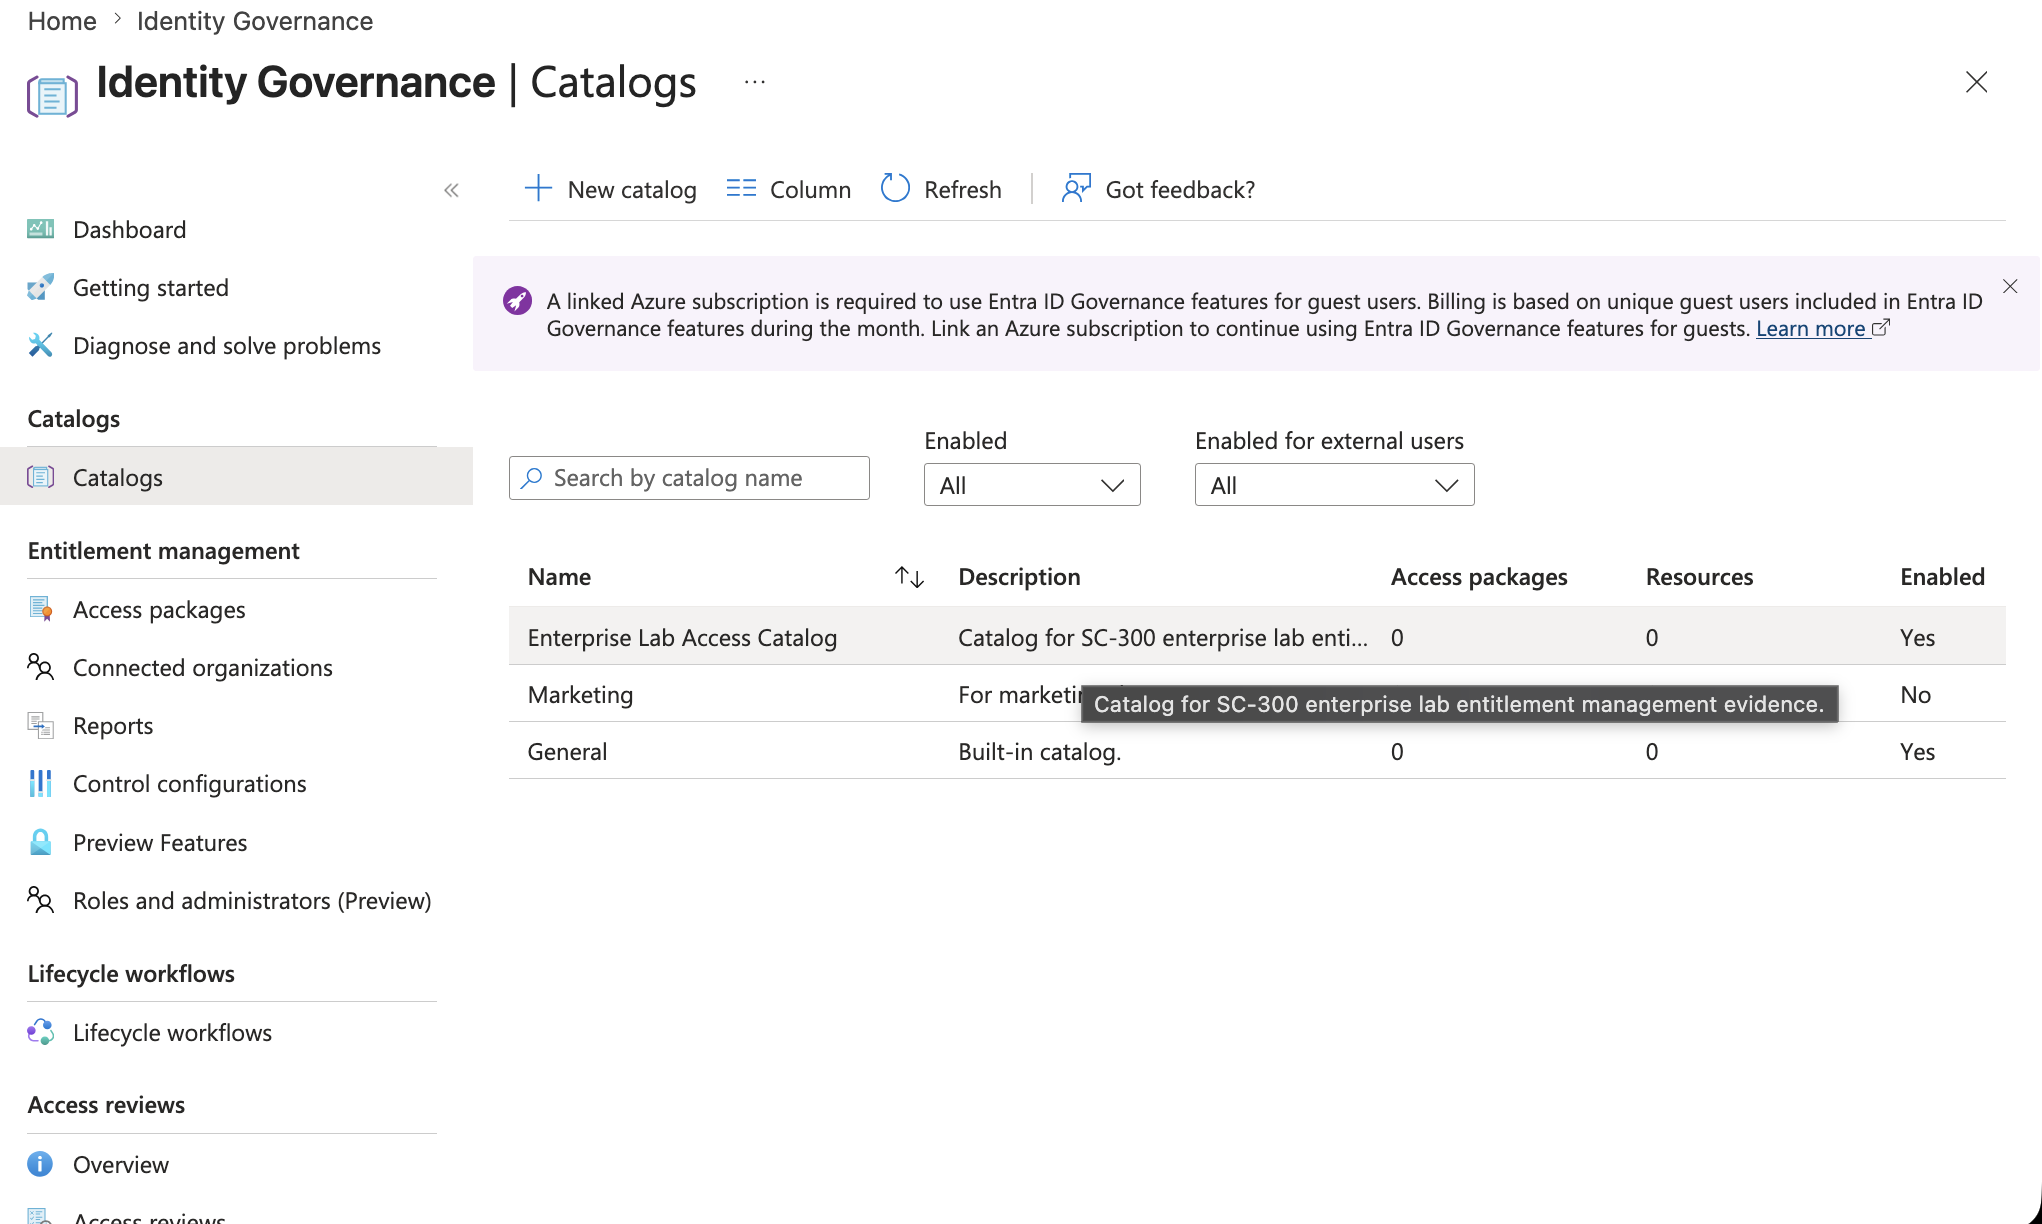Click the New catalog button
This screenshot has width=2042, height=1224.
(x=610, y=189)
